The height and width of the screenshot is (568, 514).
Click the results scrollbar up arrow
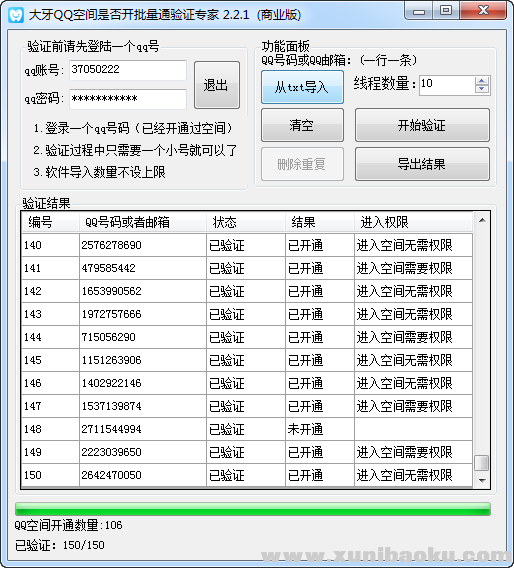click(x=482, y=220)
